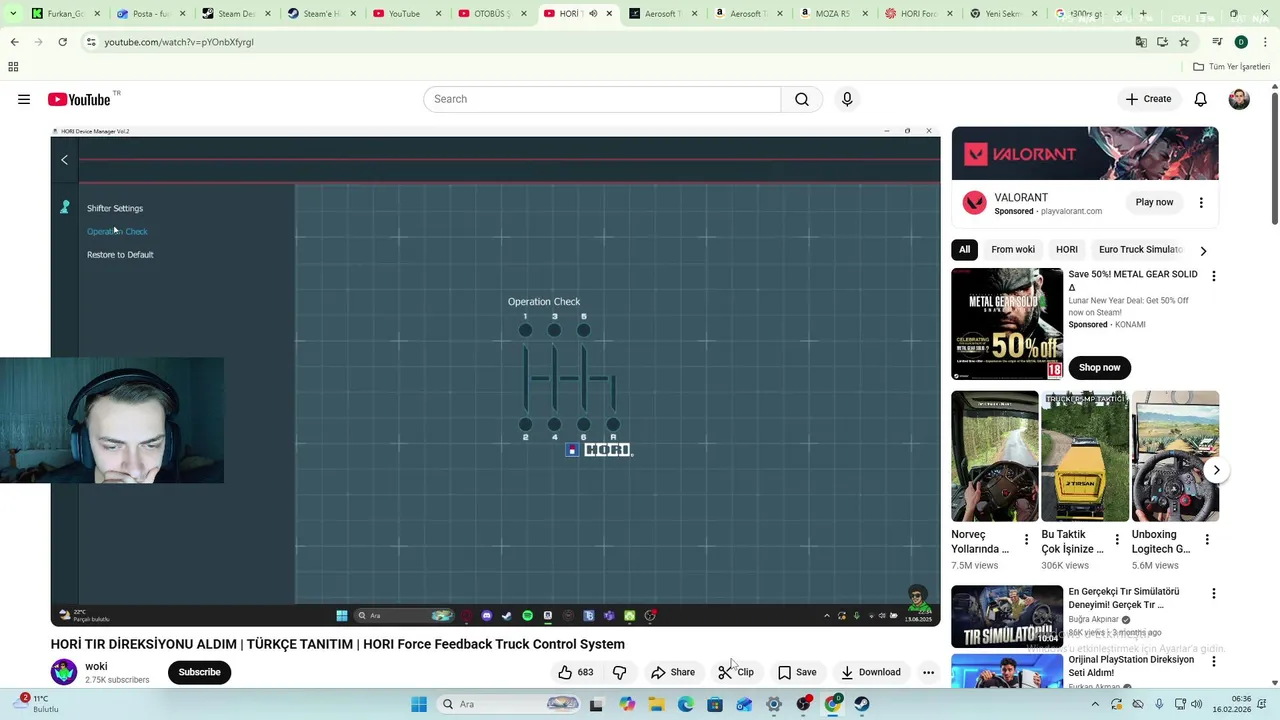This screenshot has height=720, width=1280.
Task: Click Play now on VALORANT ad
Action: point(1154,202)
